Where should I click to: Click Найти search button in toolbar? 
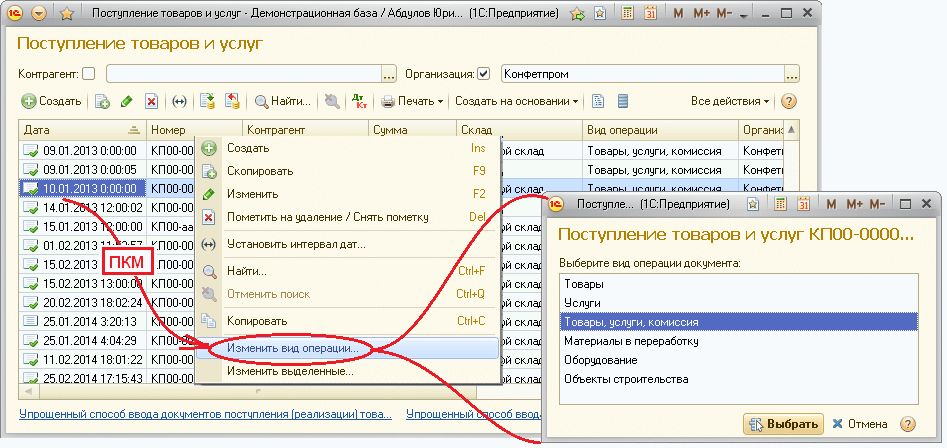282,101
